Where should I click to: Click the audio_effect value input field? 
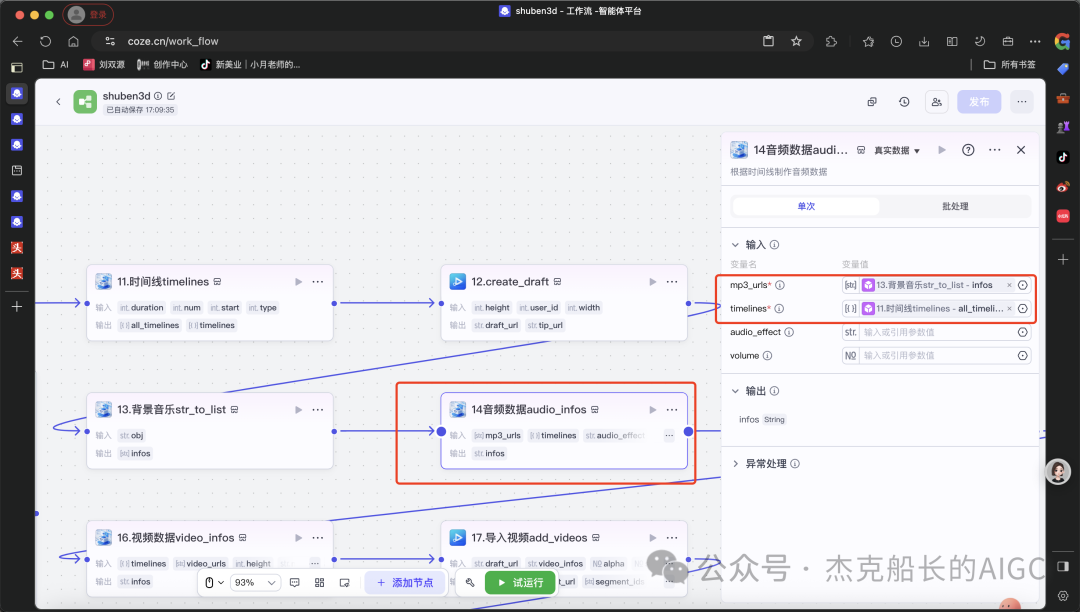(937, 332)
